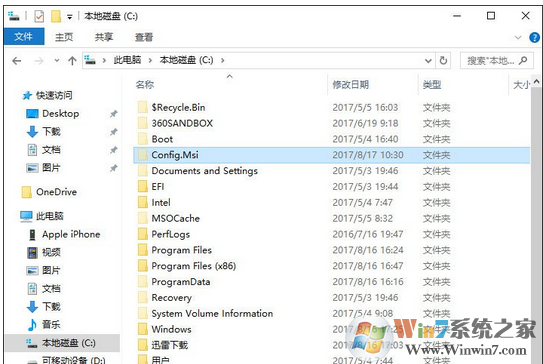Select System Volume Information folder

[x=212, y=314]
